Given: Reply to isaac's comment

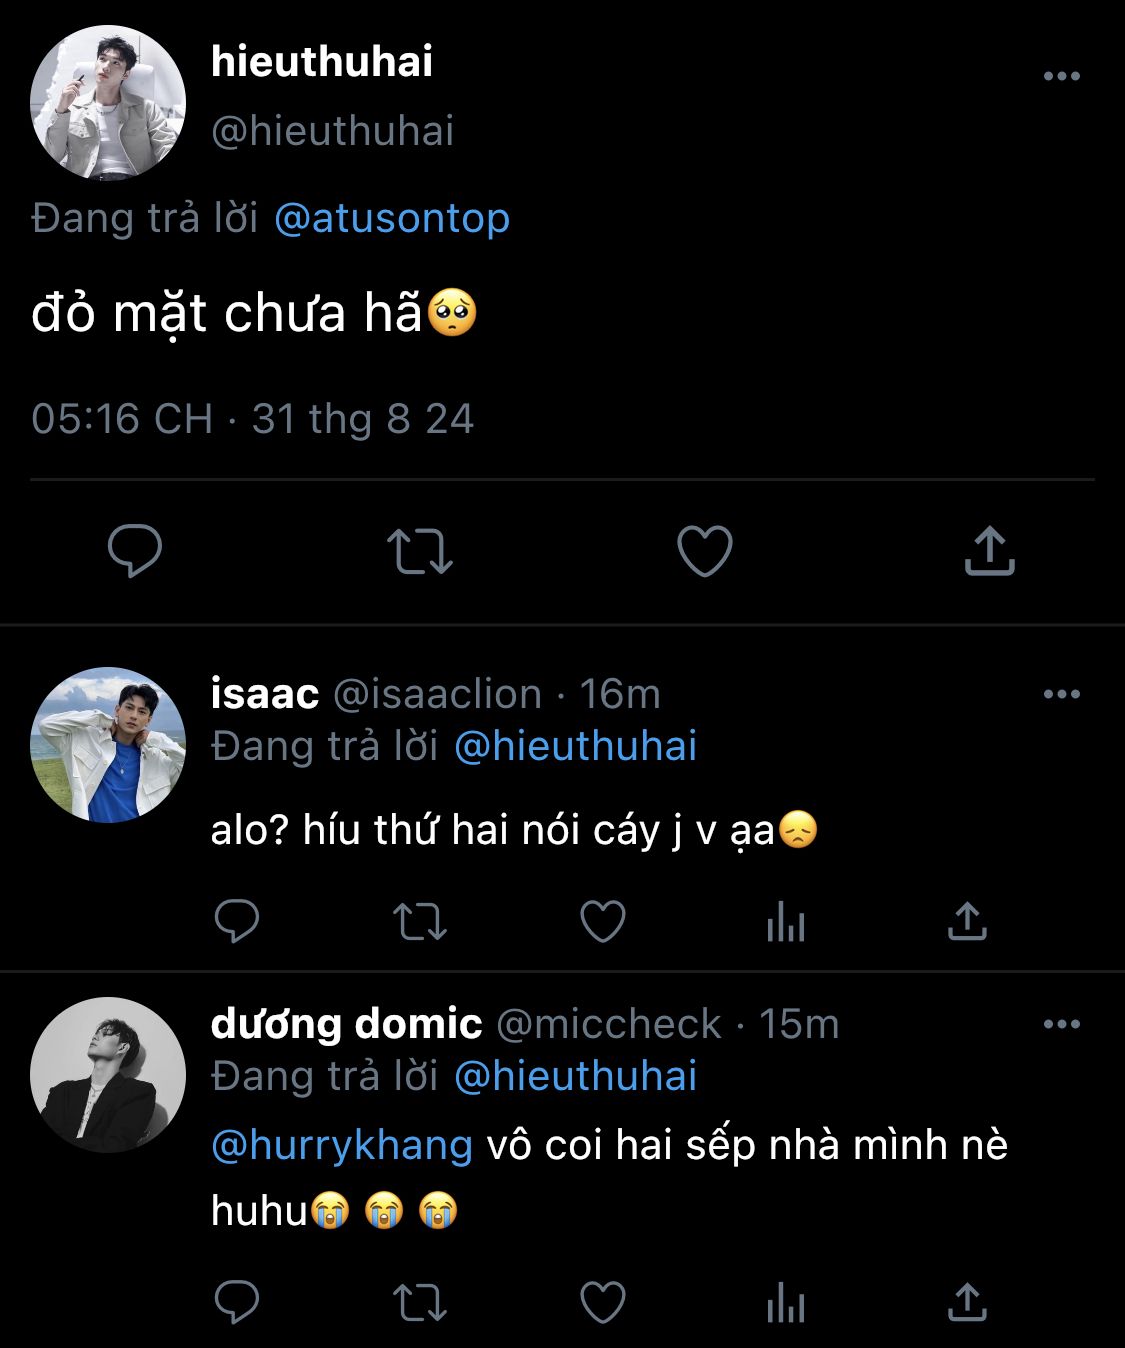Looking at the screenshot, I should tap(237, 922).
